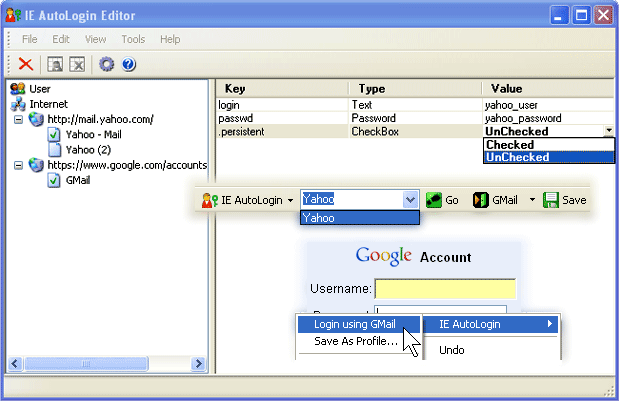Click the Internet network icon in tree
The height and width of the screenshot is (401, 619).
18,104
